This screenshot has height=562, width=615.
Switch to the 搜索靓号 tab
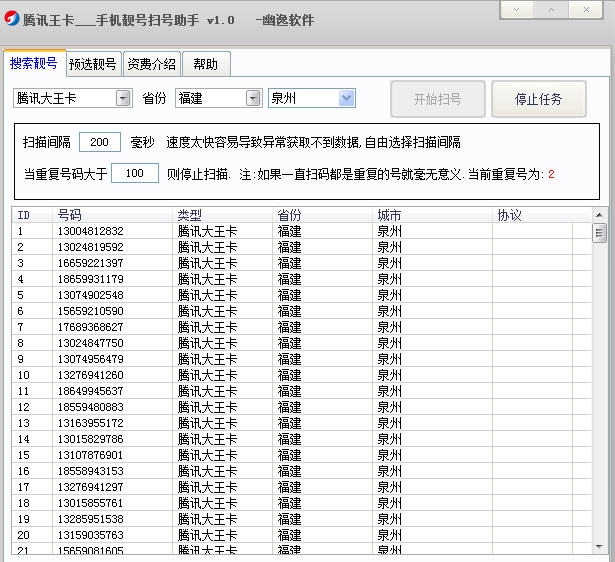tap(34, 64)
